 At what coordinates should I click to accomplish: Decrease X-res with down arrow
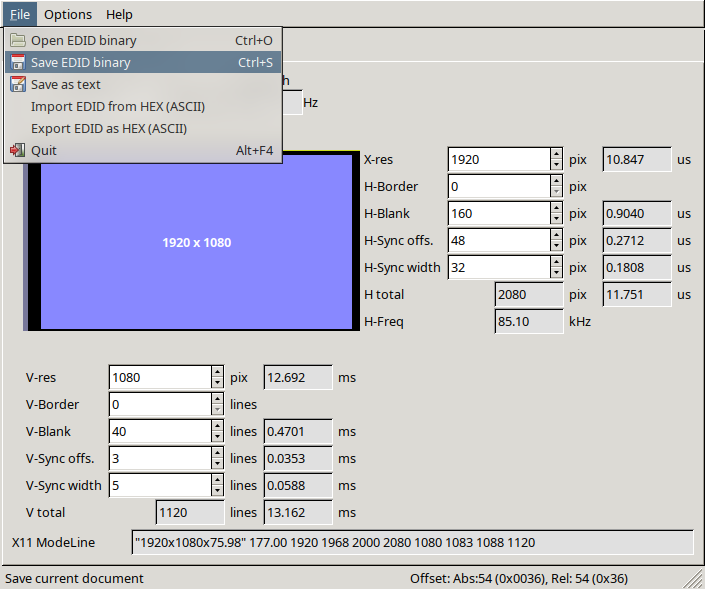[x=557, y=165]
